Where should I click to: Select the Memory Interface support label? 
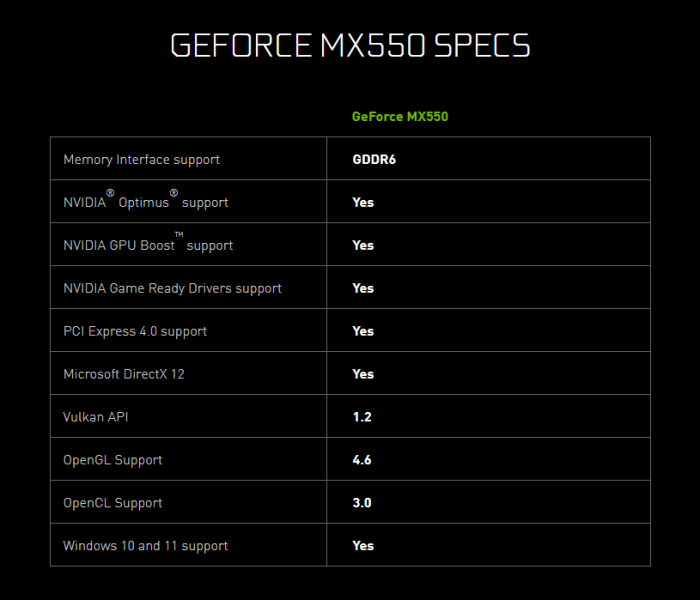pos(141,159)
